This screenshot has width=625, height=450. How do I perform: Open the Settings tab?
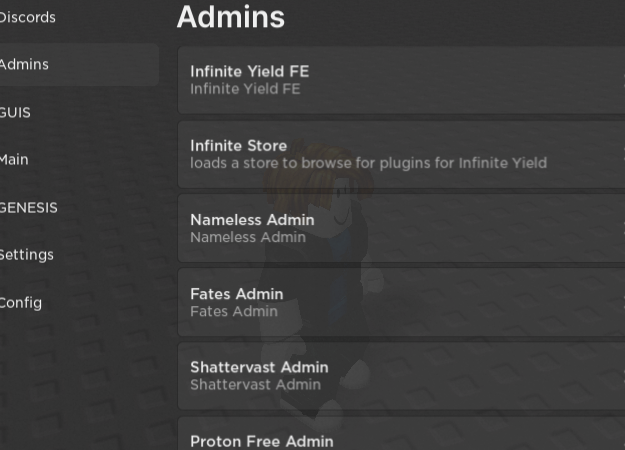(26, 255)
